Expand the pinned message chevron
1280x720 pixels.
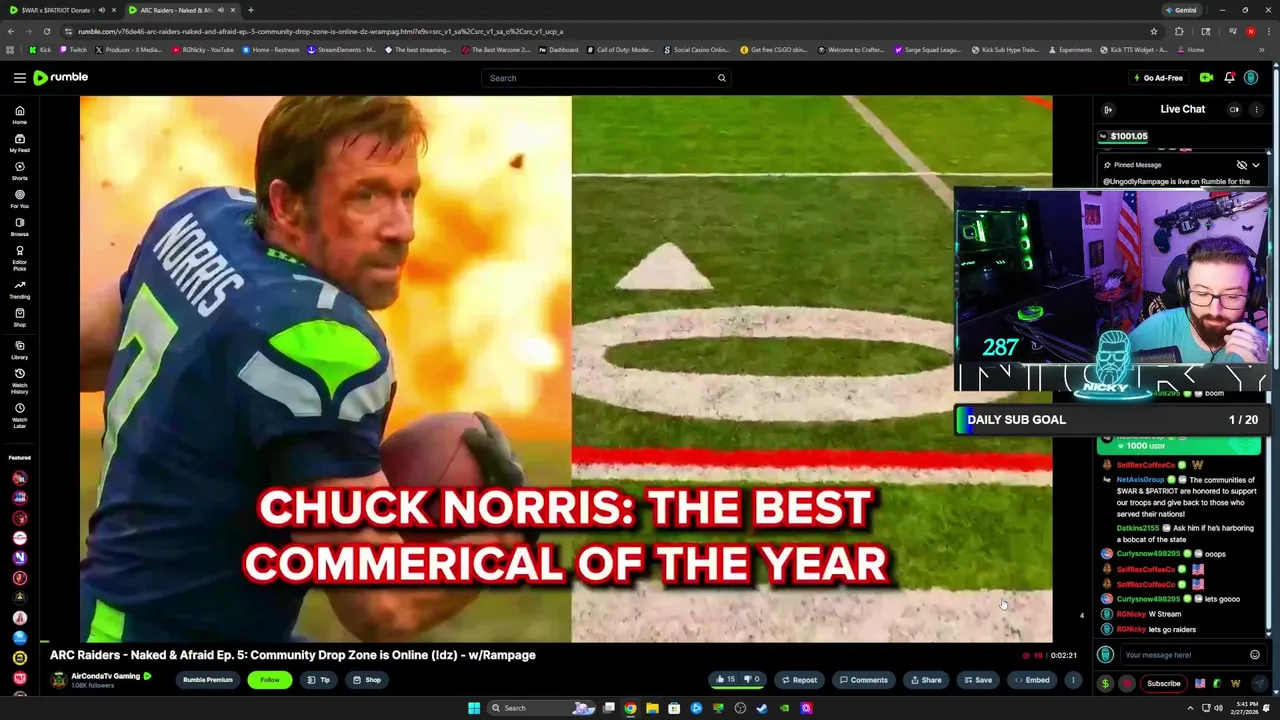tap(1256, 165)
